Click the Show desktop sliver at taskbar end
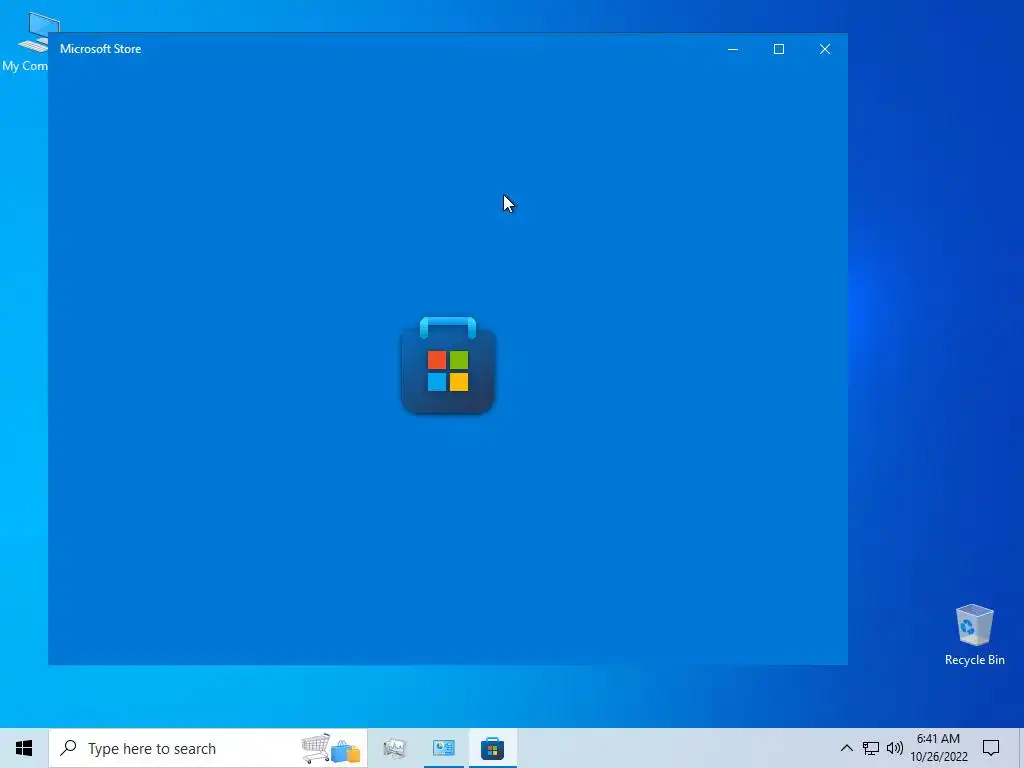 pyautogui.click(x=1021, y=748)
